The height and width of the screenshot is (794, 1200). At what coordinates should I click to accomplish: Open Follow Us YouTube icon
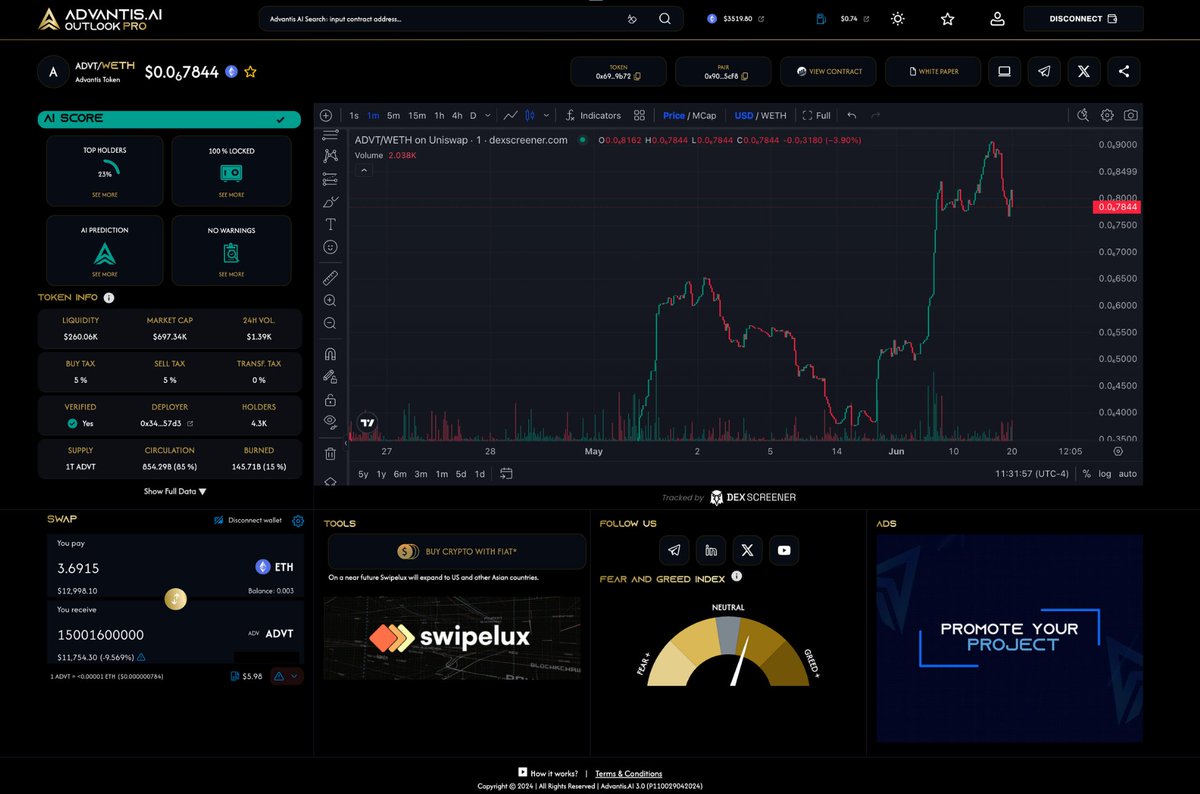(784, 550)
